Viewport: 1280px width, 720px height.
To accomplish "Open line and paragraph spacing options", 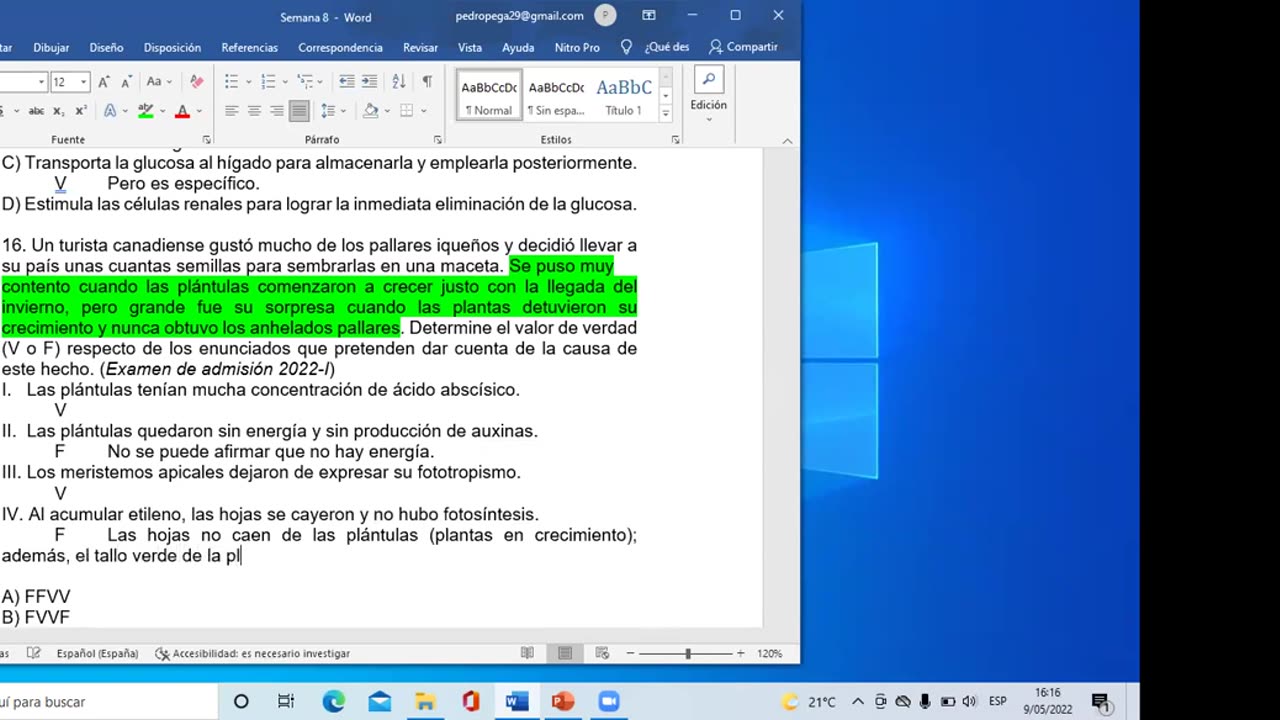I will pos(328,111).
